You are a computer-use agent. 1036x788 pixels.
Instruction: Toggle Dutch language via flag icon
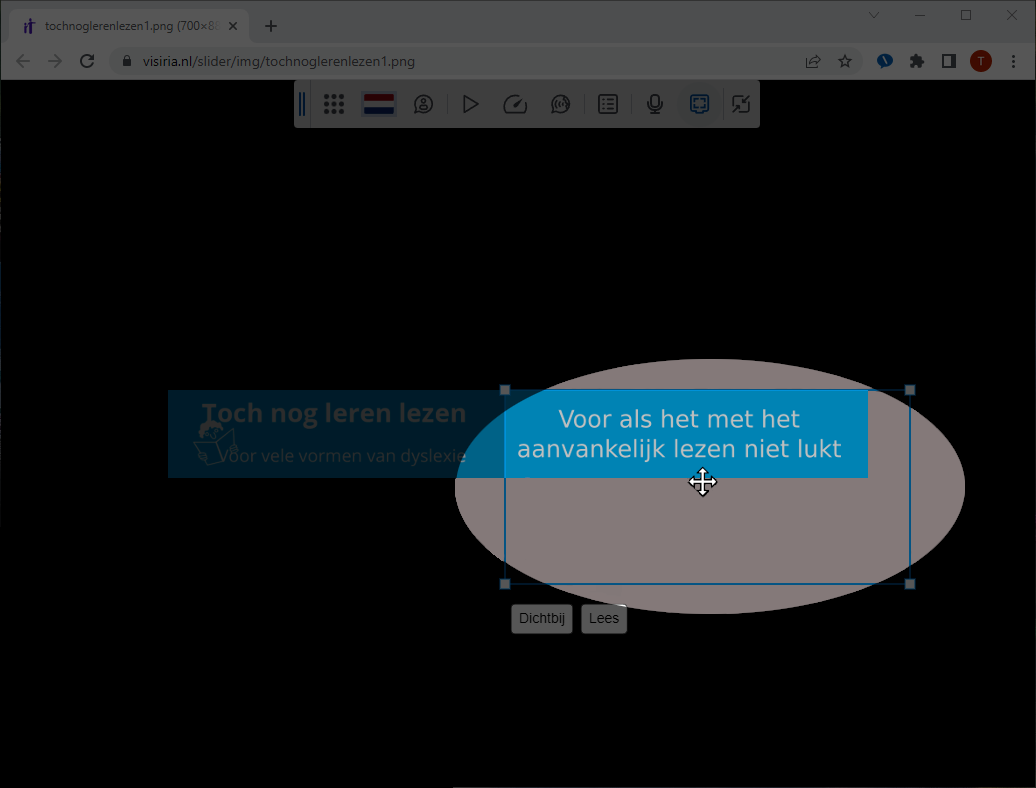(378, 104)
